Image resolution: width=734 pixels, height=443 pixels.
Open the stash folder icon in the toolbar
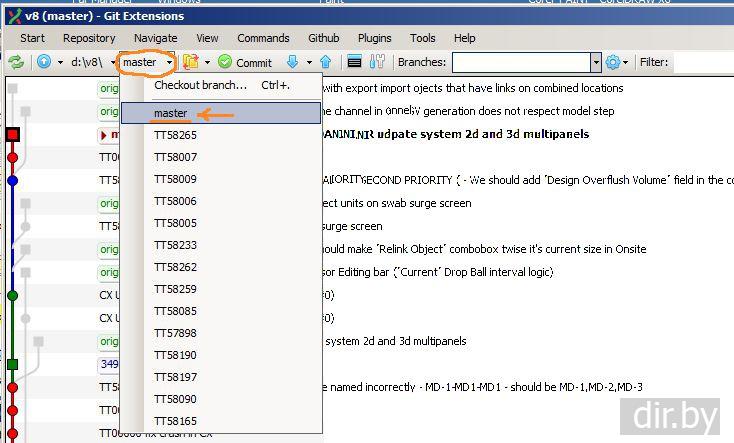click(x=190, y=62)
